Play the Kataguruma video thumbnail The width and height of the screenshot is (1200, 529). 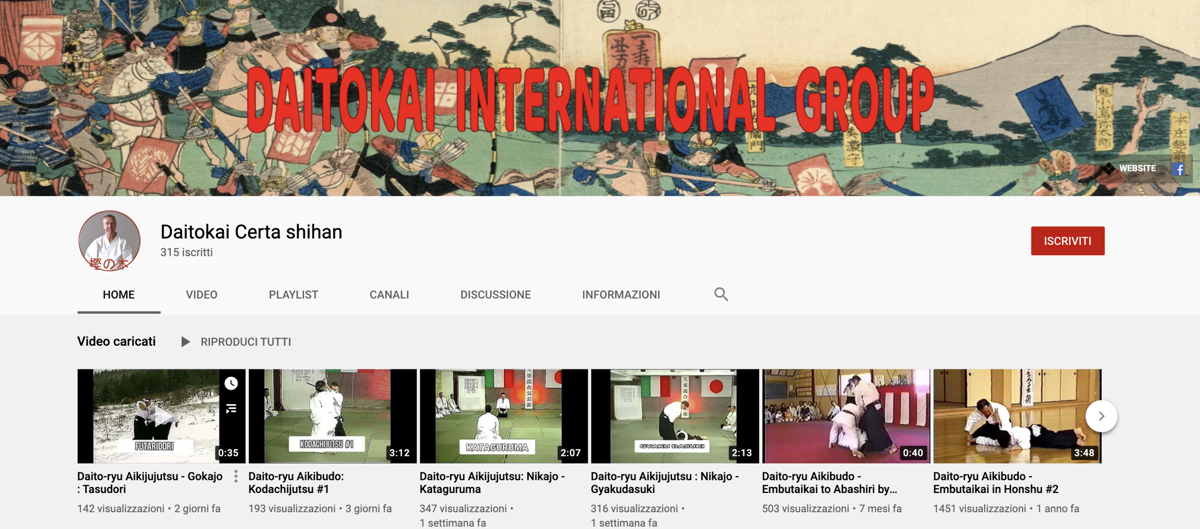click(503, 416)
